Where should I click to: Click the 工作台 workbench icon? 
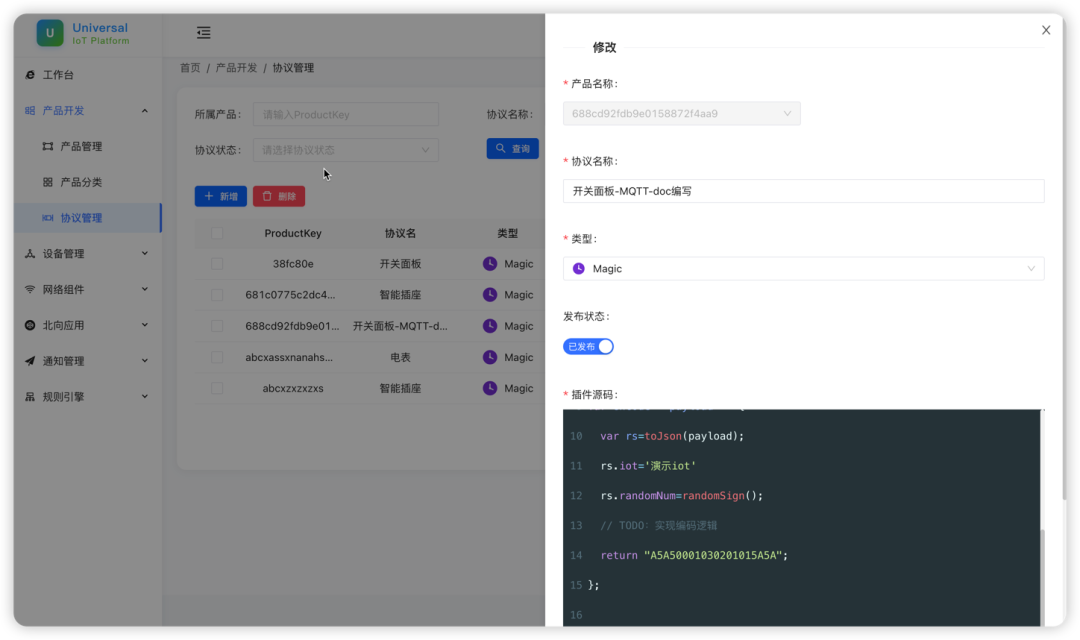click(30, 75)
